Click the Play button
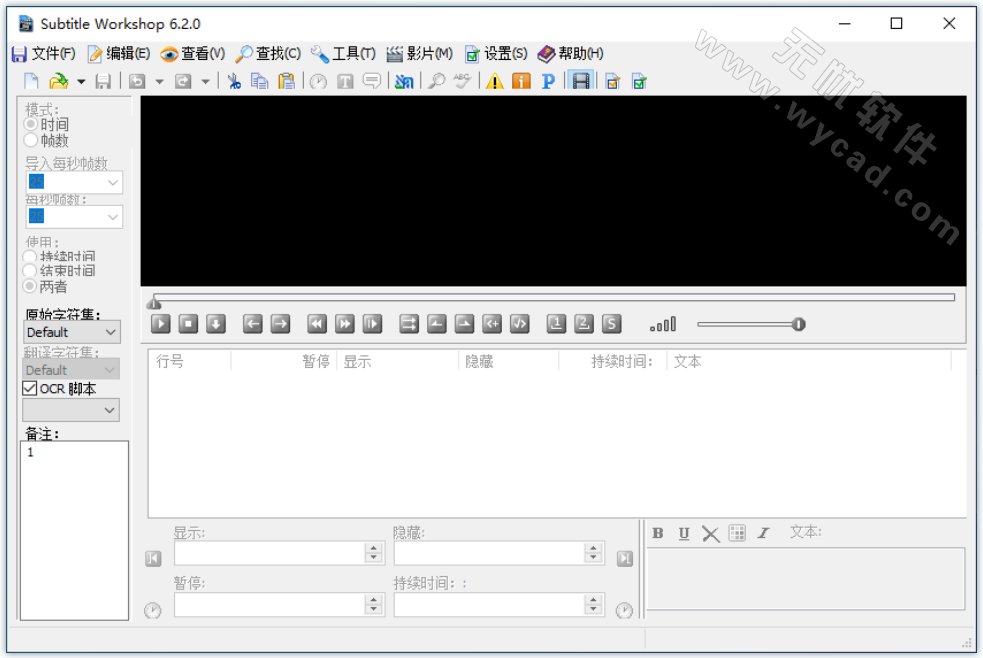 [x=160, y=323]
